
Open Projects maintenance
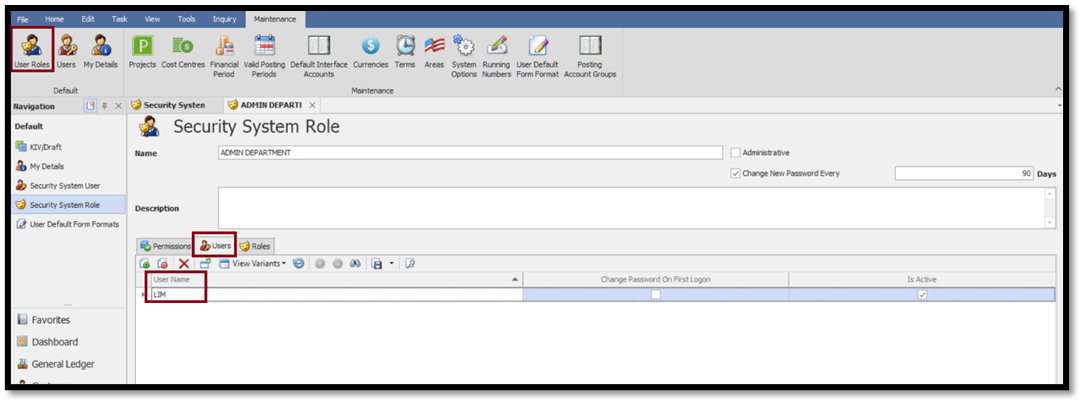(x=142, y=50)
